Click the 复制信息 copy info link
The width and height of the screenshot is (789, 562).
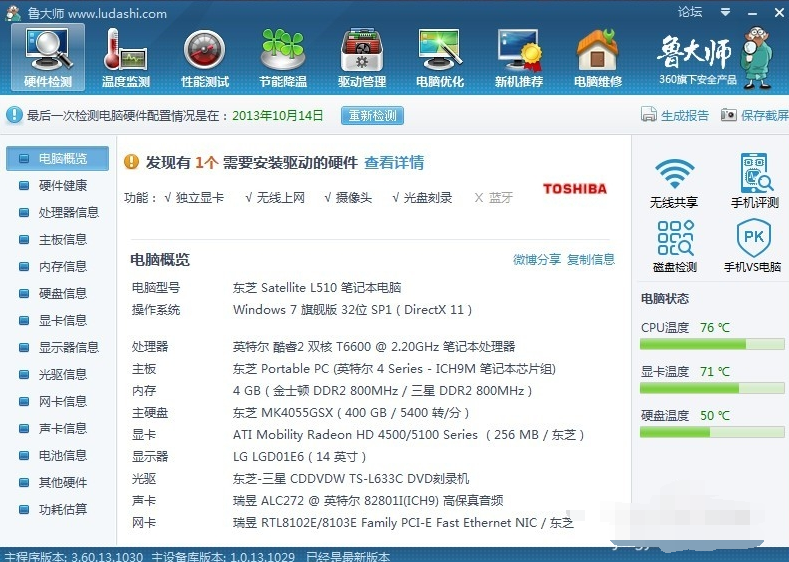coord(591,259)
